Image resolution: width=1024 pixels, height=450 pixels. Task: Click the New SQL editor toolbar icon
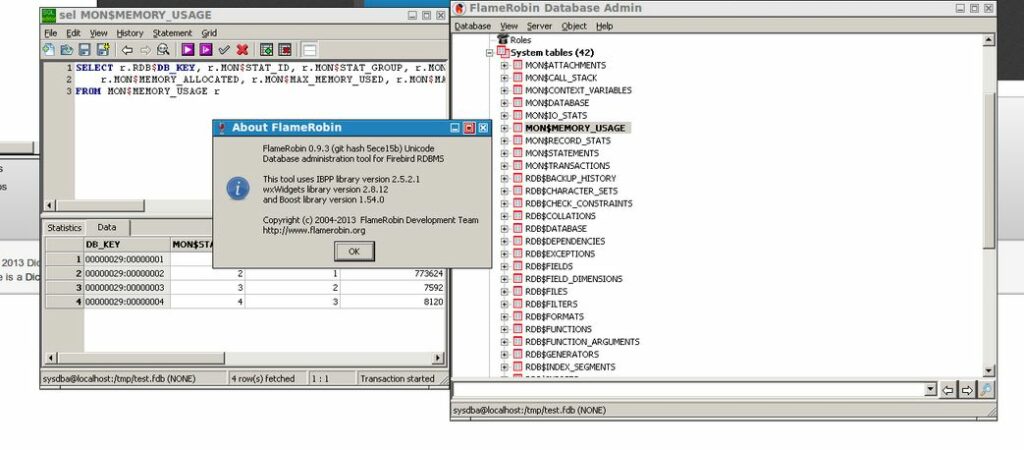[48, 50]
